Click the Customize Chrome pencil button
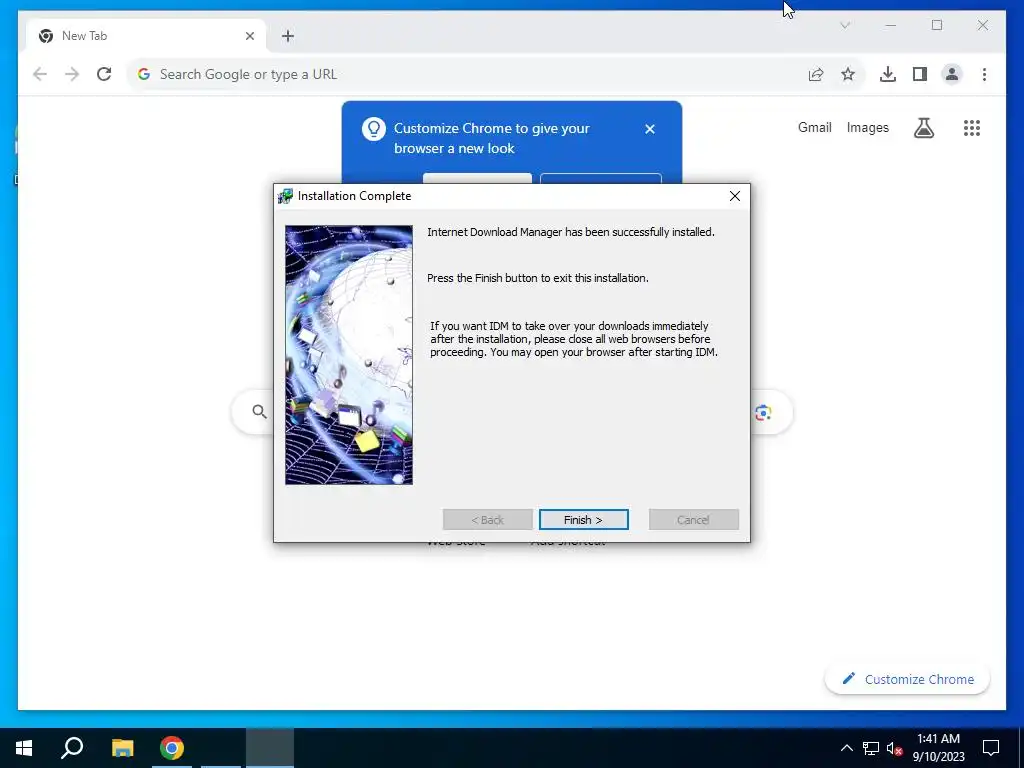Viewport: 1024px width, 768px height. (908, 679)
